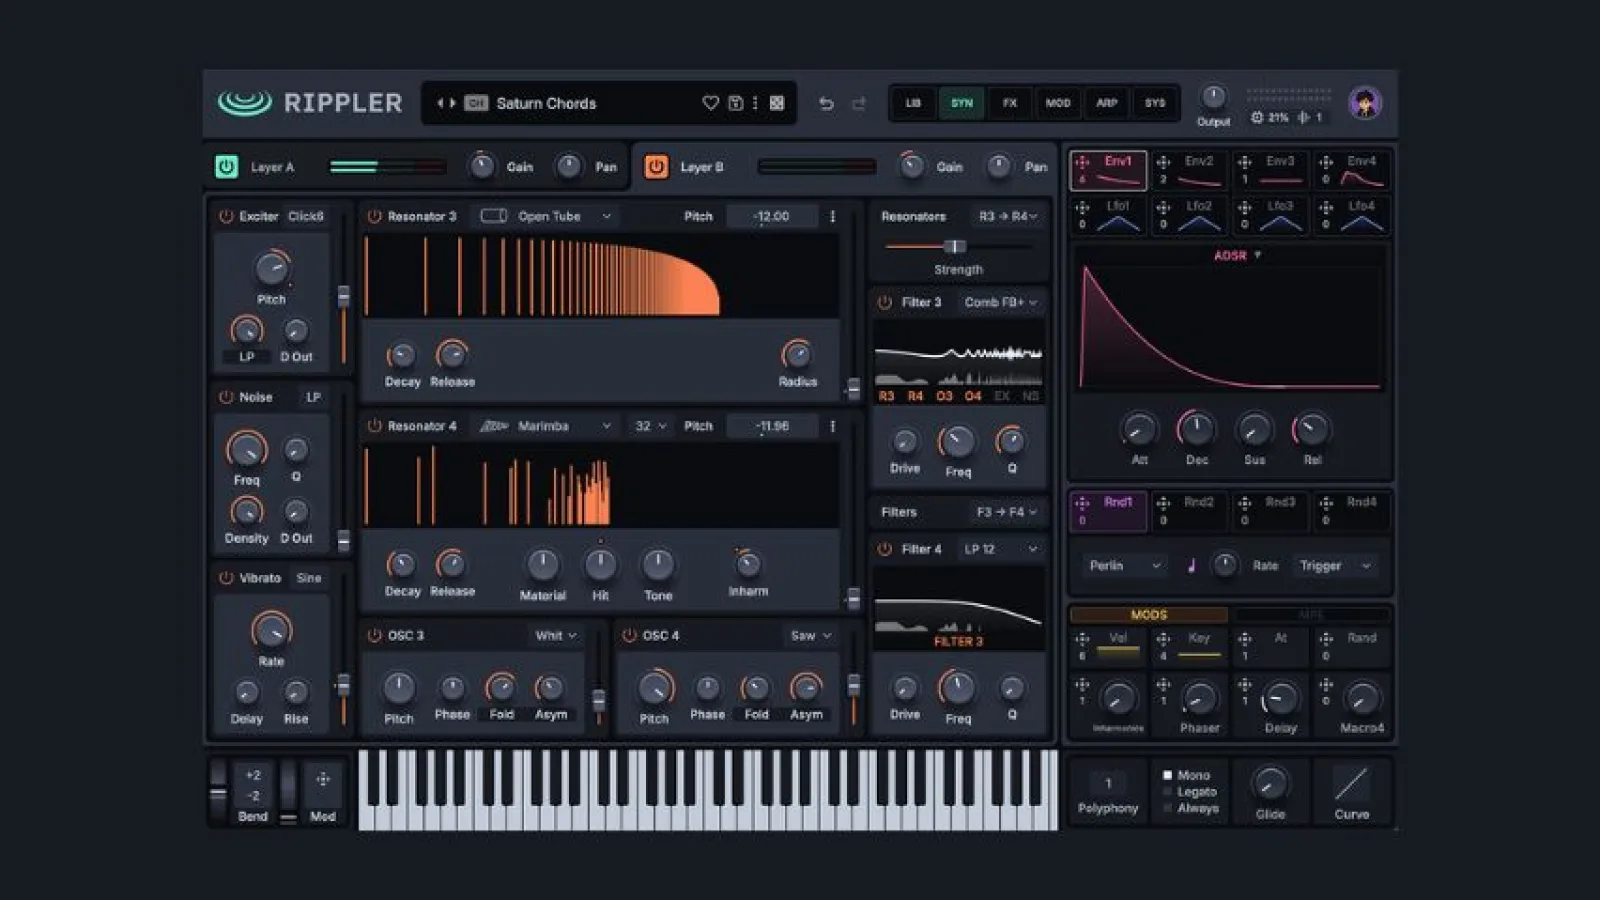Switch to the FX tab
Image resolution: width=1600 pixels, height=900 pixels.
coord(1010,103)
